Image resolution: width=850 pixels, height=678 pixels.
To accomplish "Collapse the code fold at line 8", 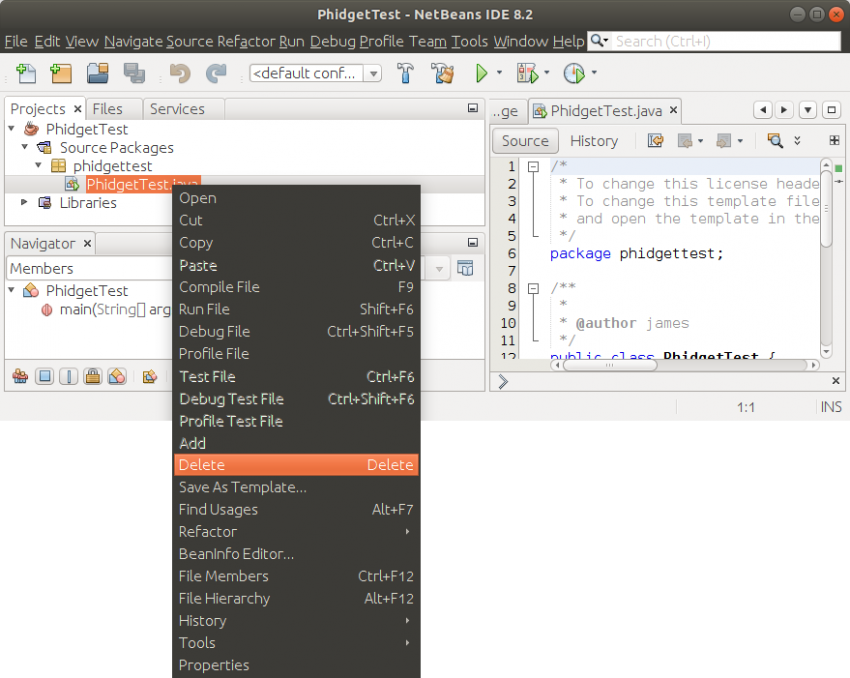I will (533, 288).
